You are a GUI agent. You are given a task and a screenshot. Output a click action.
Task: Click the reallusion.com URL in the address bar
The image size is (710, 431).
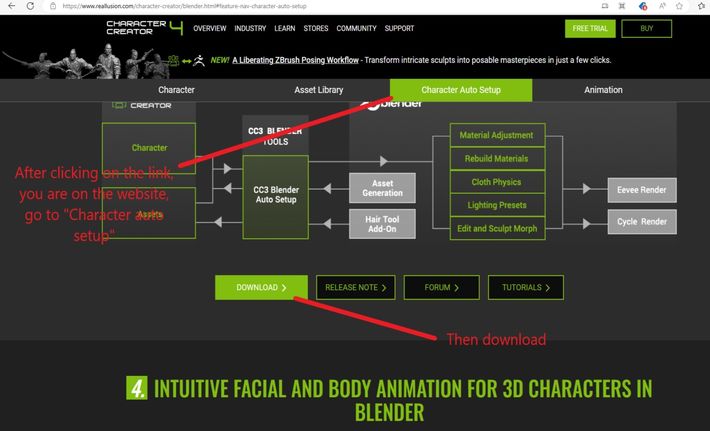tap(184, 6)
